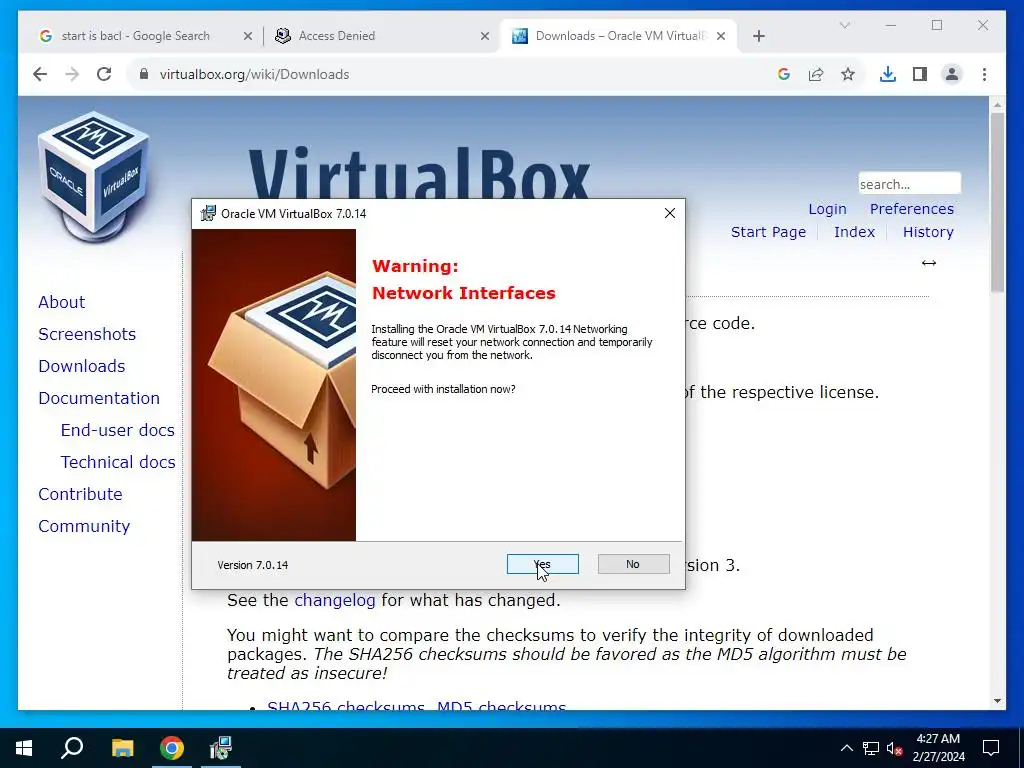Open Chrome three-dot menu

tap(984, 74)
